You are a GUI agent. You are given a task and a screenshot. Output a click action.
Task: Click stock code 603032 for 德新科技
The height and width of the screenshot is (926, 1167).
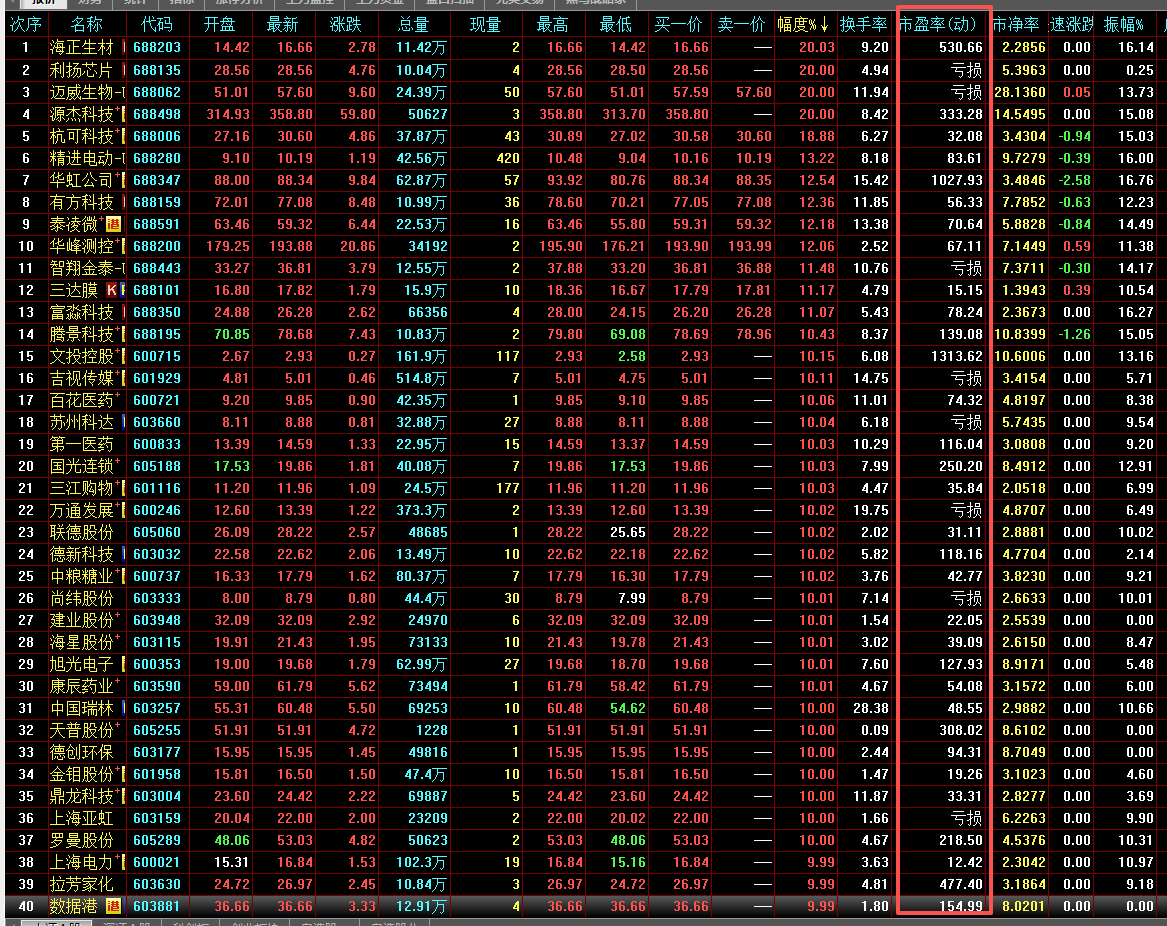pos(157,555)
